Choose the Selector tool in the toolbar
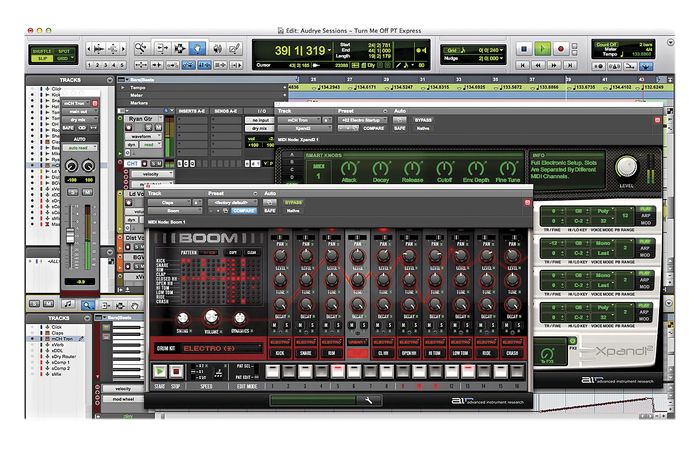 (179, 48)
